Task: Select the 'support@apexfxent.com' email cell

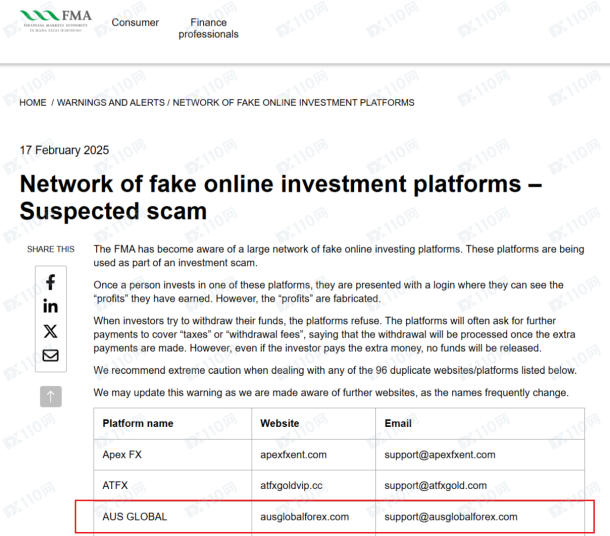Action: pyautogui.click(x=480, y=455)
